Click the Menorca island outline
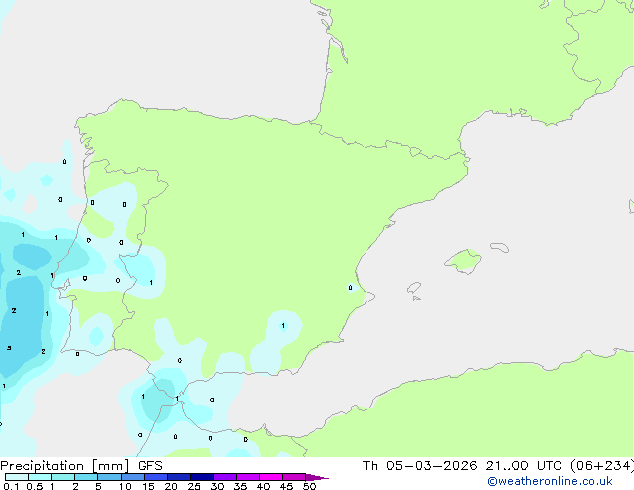 (x=499, y=247)
